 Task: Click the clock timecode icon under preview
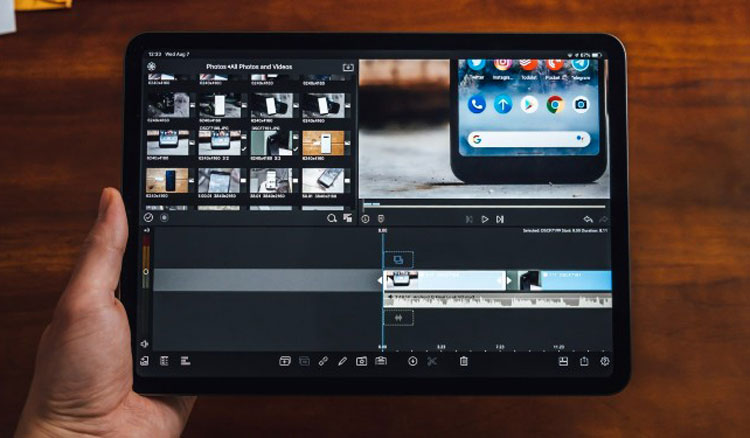click(365, 219)
